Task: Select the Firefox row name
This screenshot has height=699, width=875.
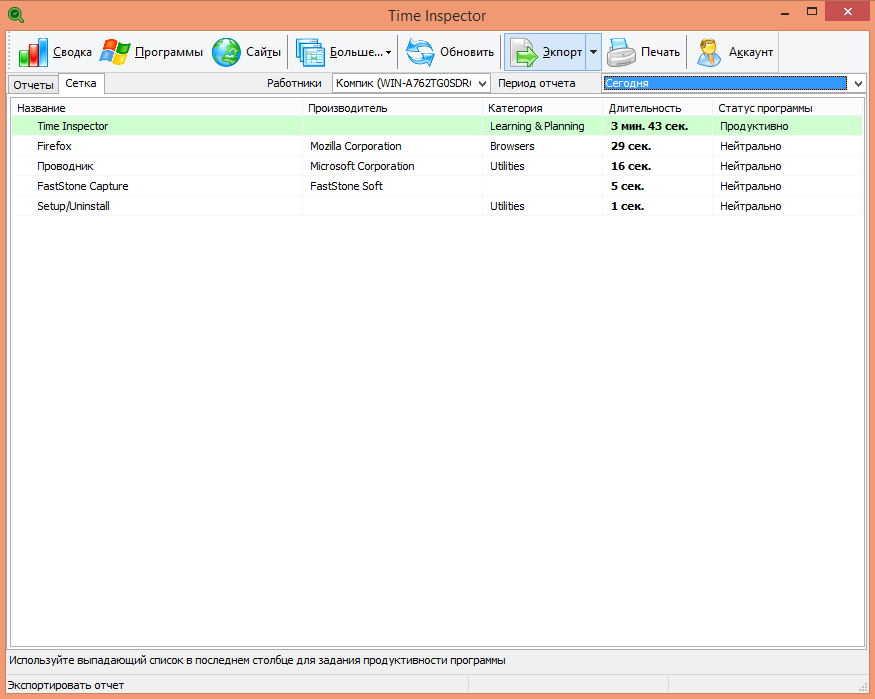Action: [54, 146]
